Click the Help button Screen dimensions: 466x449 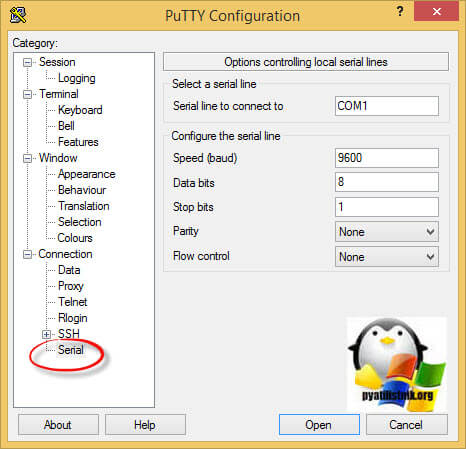(x=145, y=425)
